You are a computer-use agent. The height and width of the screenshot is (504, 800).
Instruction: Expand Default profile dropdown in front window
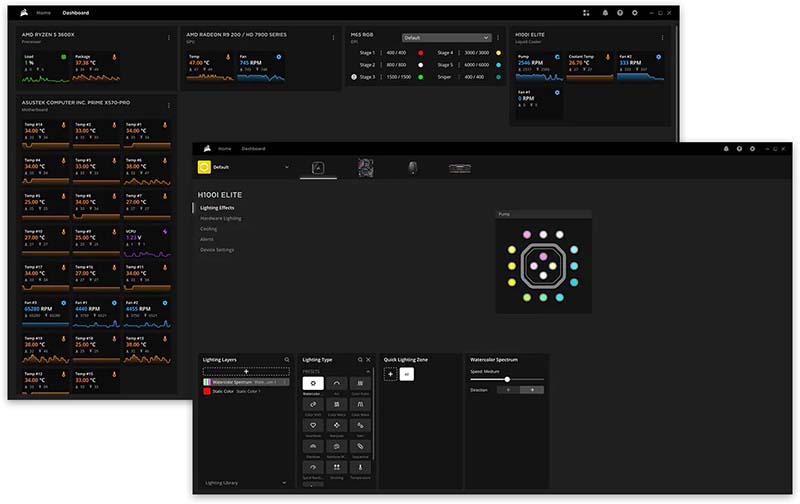click(287, 167)
